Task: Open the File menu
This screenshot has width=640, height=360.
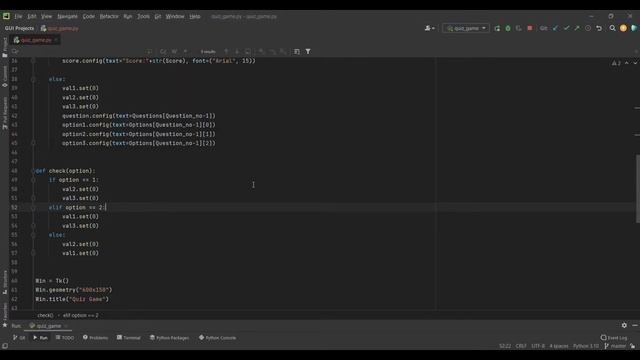Action: [18, 16]
